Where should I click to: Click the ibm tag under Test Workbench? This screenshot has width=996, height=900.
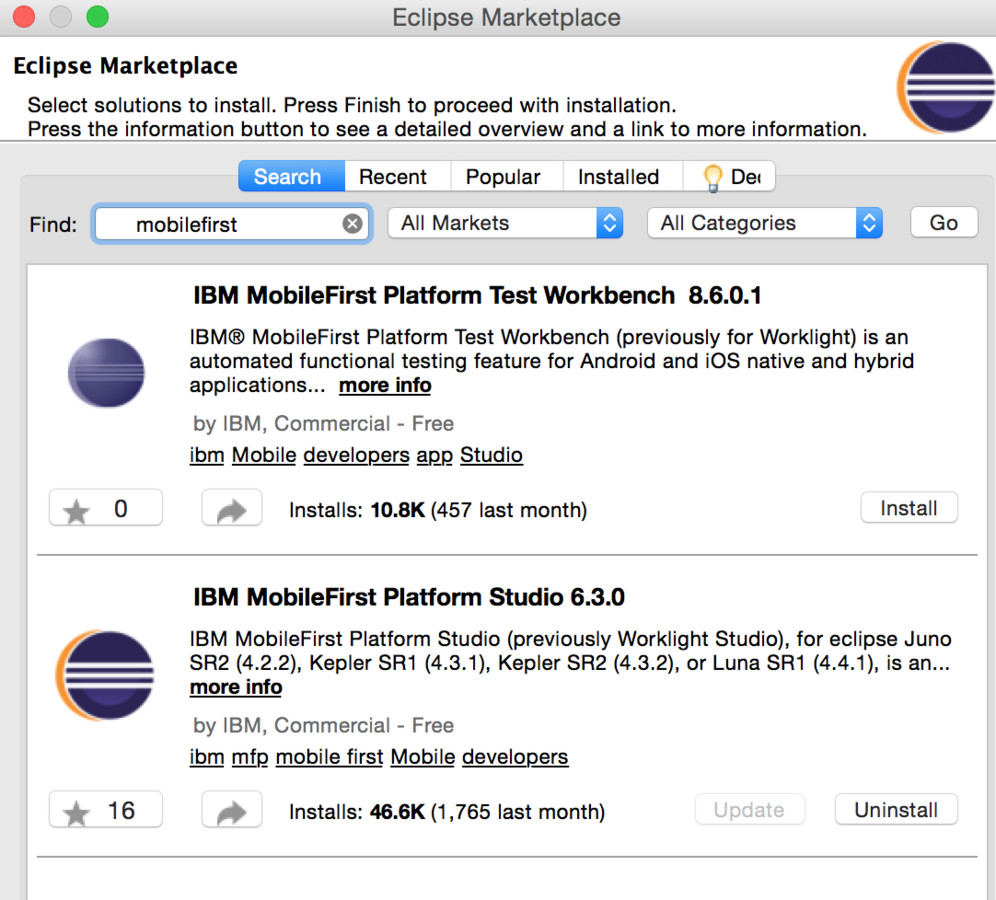[207, 455]
